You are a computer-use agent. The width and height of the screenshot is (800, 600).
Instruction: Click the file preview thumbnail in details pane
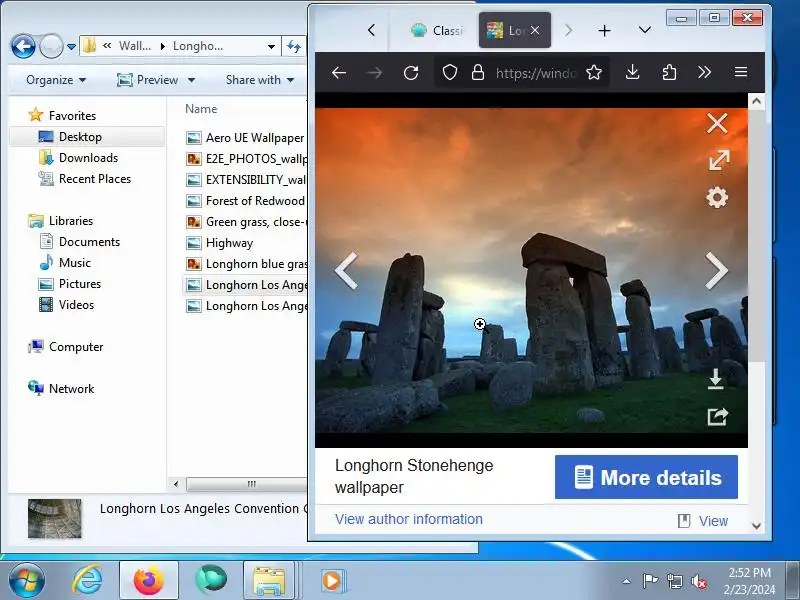pyautogui.click(x=55, y=518)
